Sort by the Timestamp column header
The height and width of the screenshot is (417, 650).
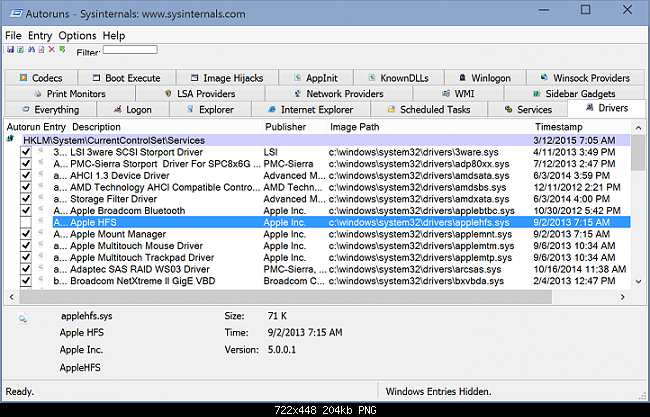581,127
